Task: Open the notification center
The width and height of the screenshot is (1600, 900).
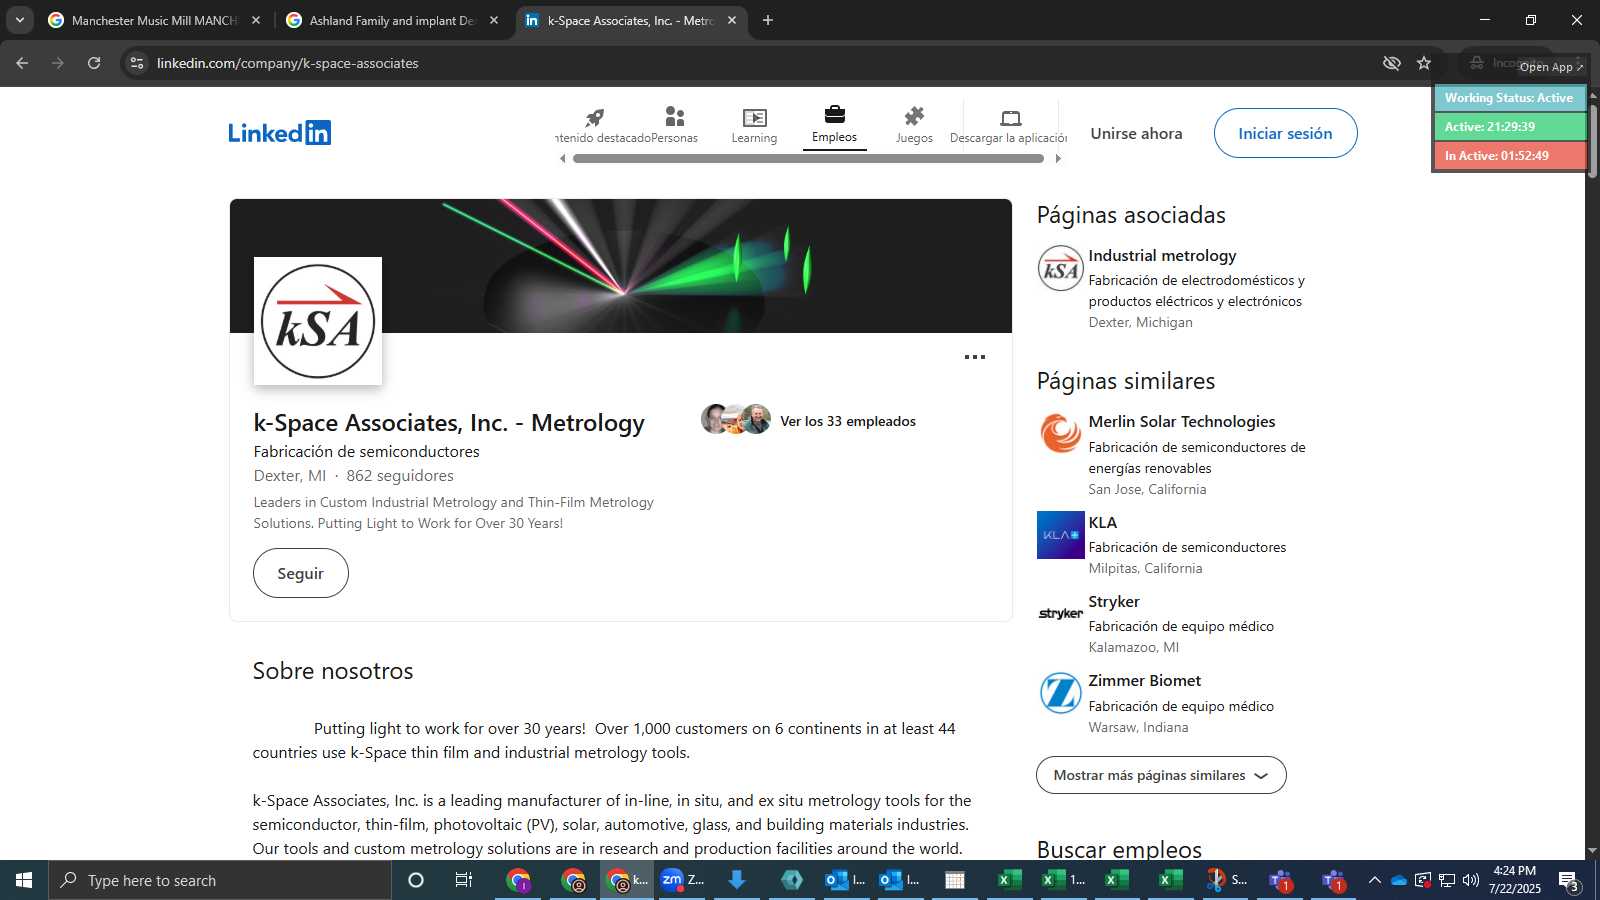Action: (1568, 881)
